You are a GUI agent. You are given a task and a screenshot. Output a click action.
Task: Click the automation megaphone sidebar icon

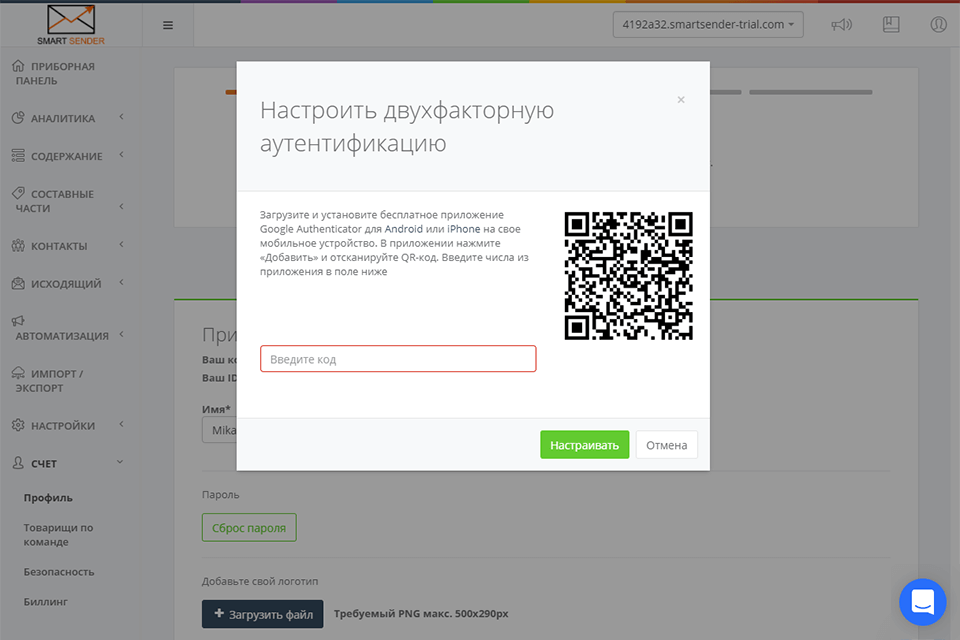click(x=18, y=320)
